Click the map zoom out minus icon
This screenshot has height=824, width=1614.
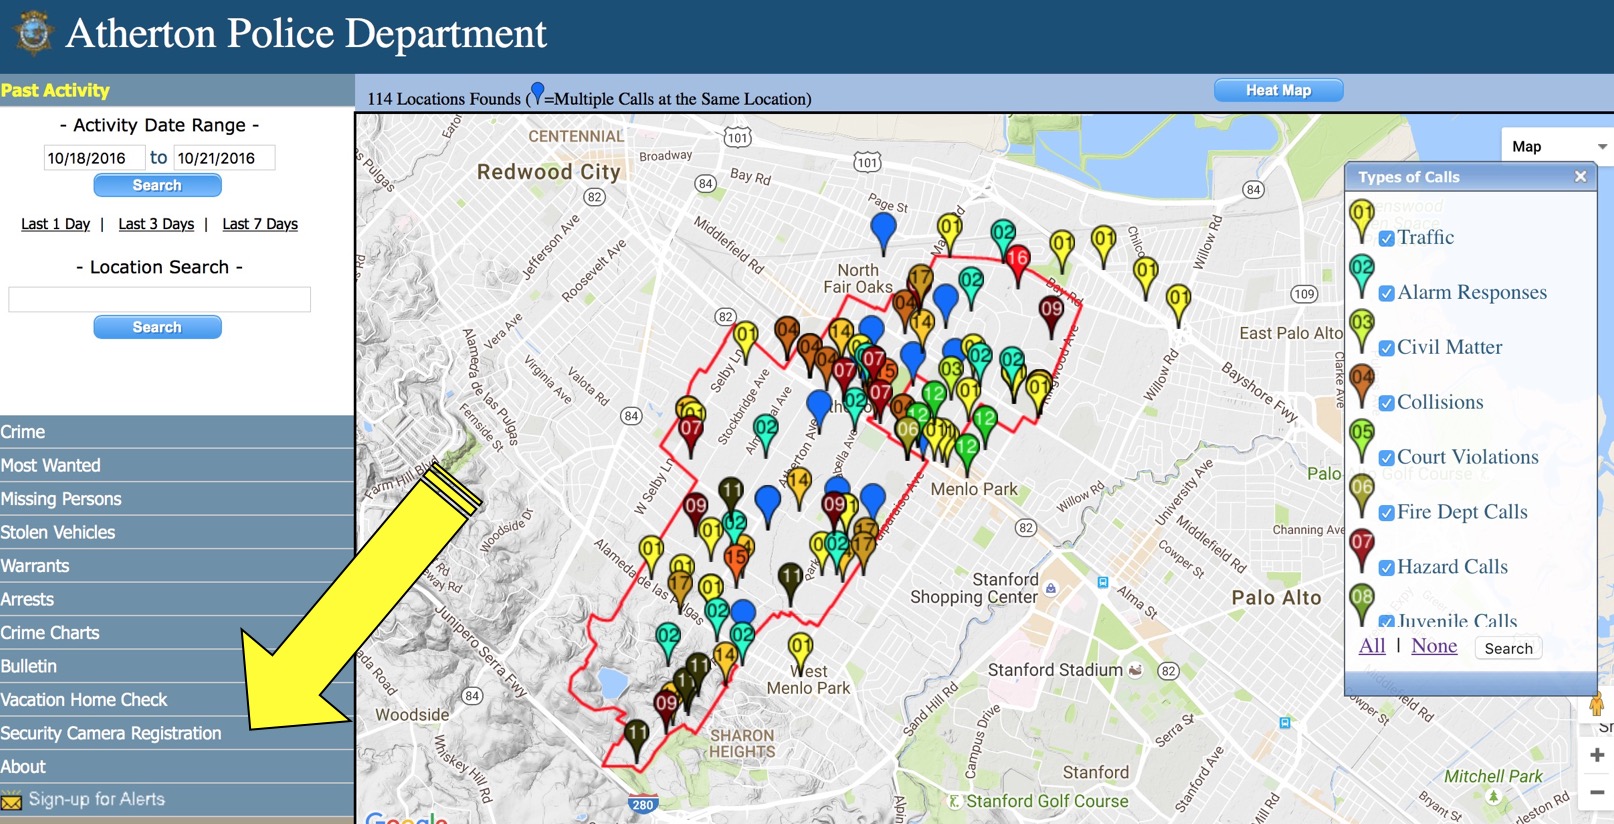tap(1597, 792)
